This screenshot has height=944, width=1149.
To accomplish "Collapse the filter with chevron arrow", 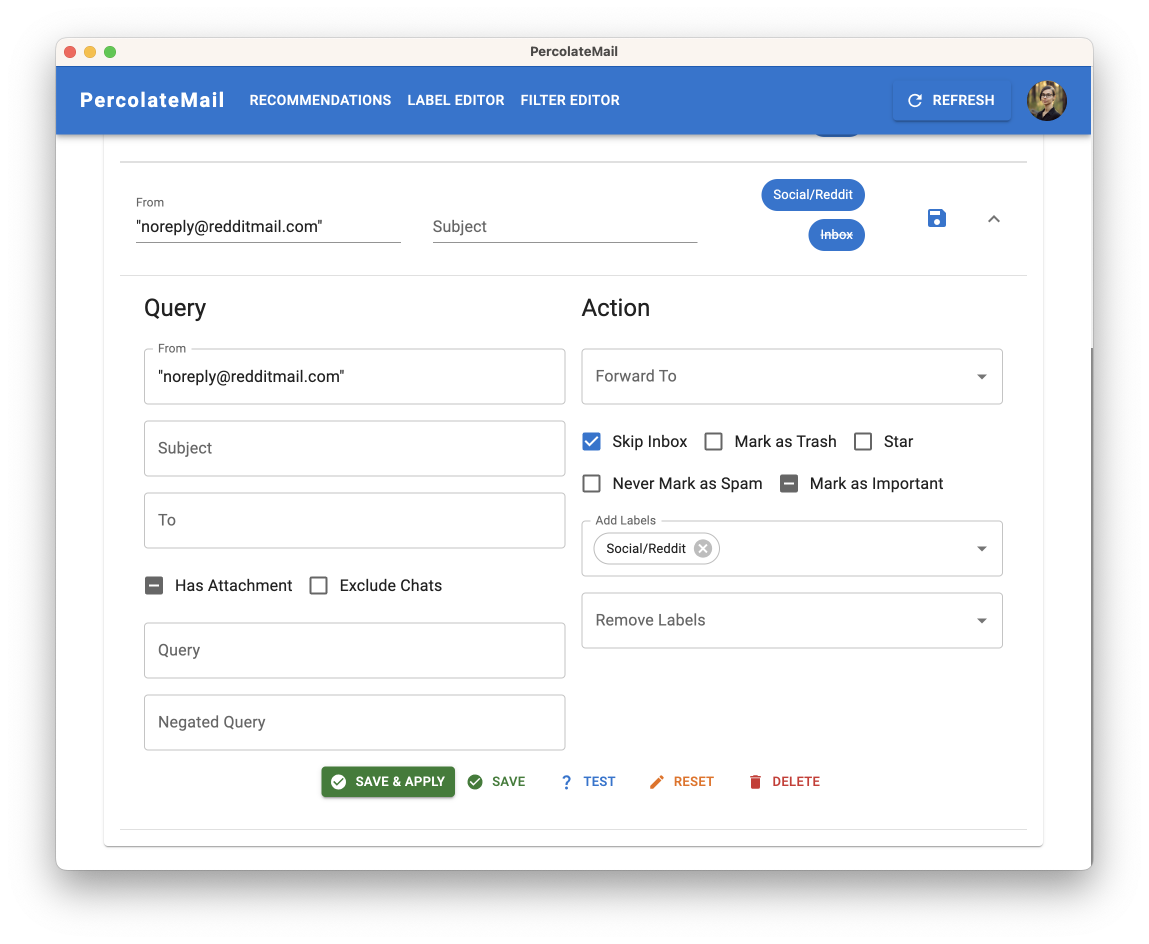I will tap(993, 219).
